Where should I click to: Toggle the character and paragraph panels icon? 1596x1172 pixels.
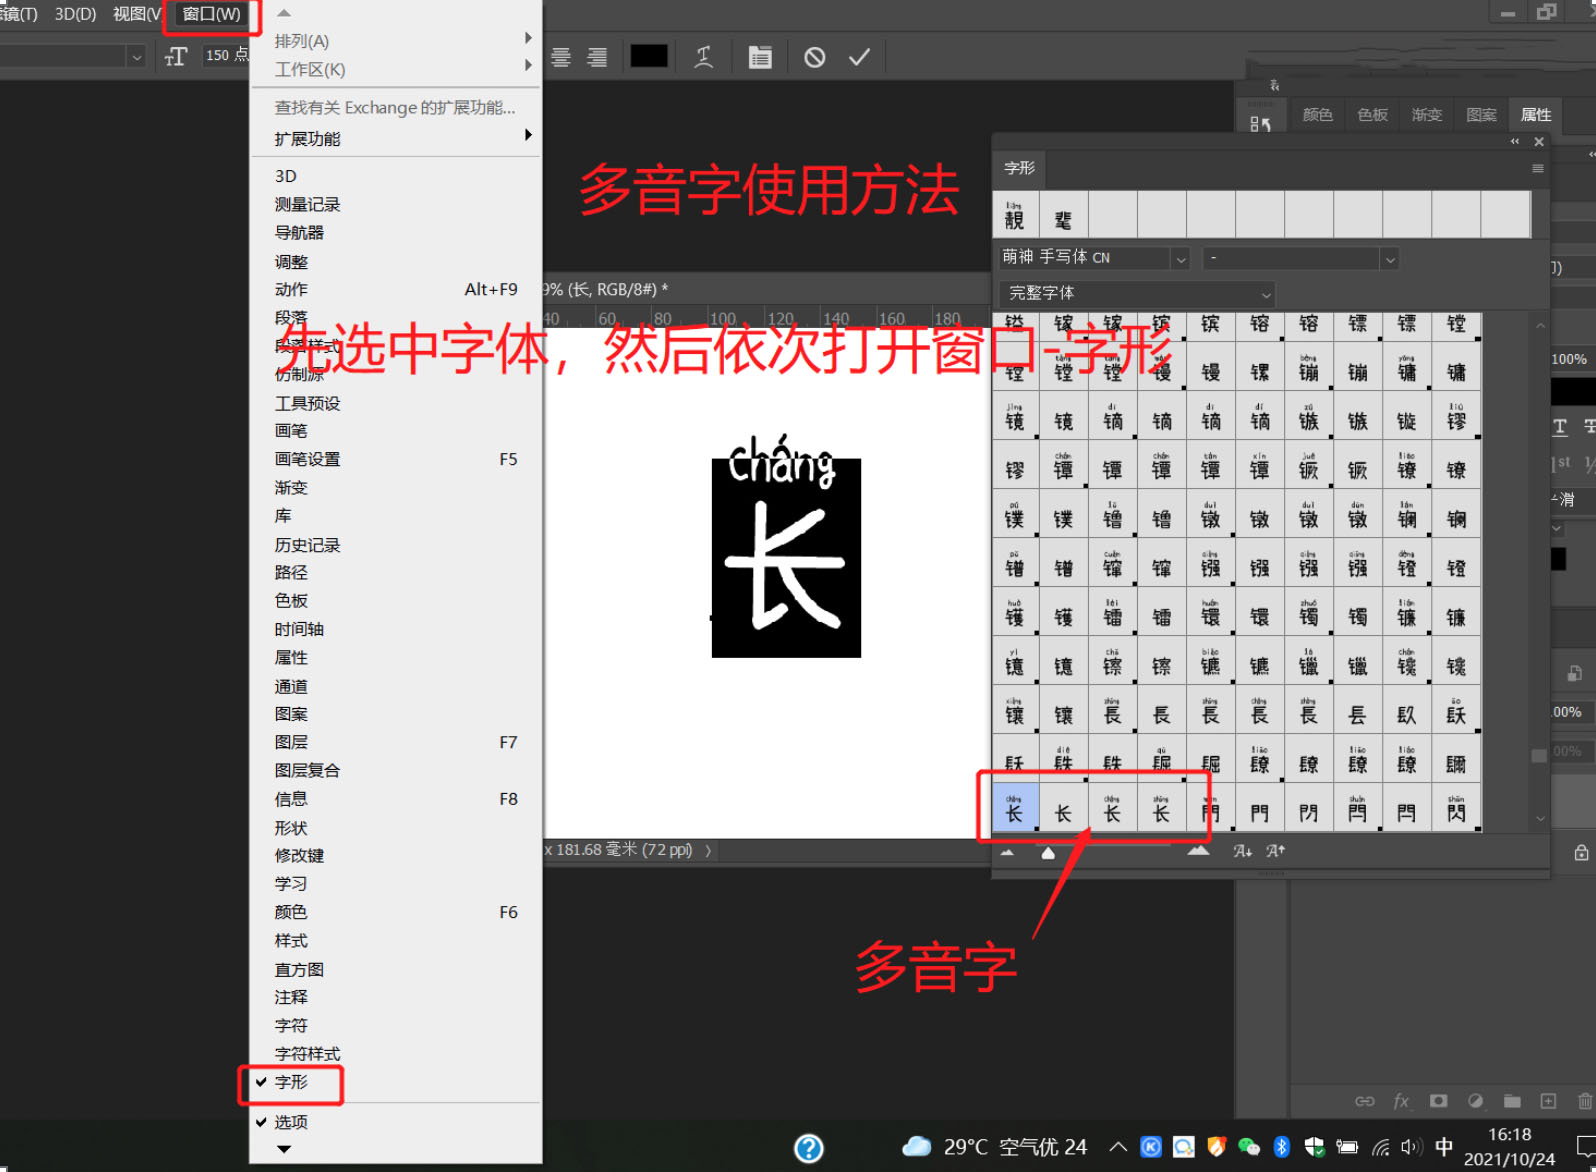pyautogui.click(x=760, y=57)
